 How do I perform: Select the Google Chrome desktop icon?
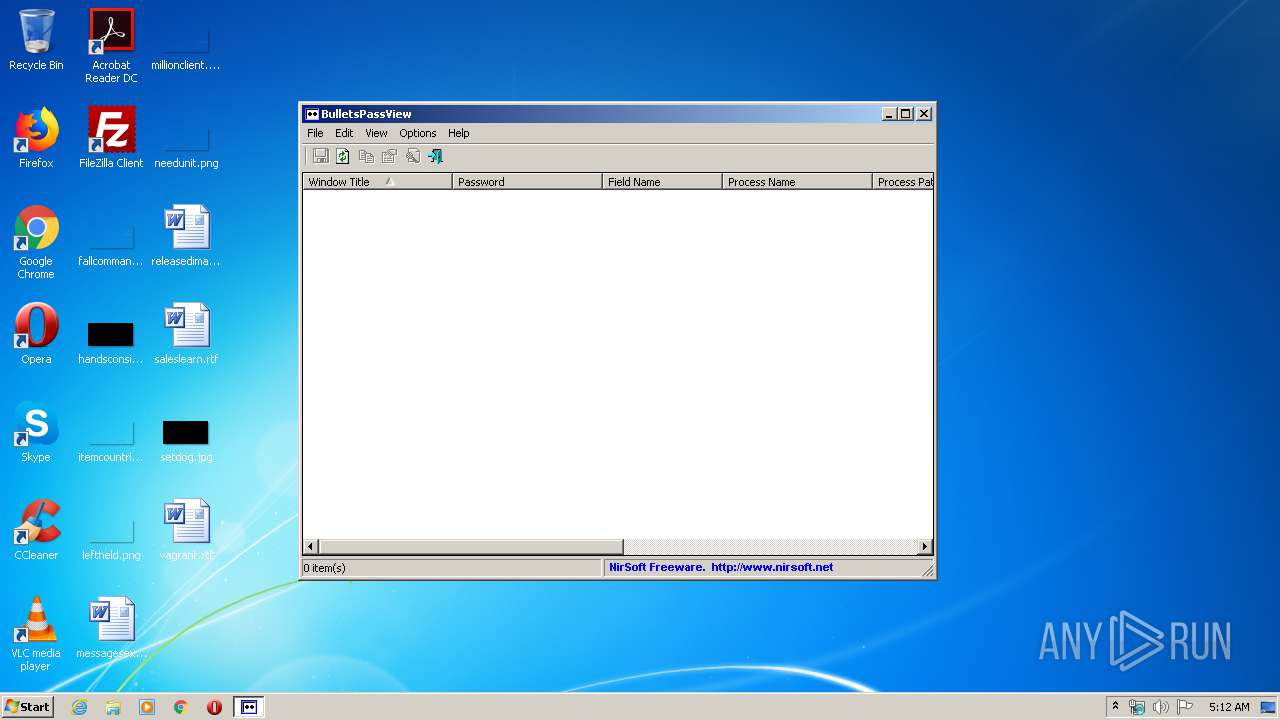[36, 243]
